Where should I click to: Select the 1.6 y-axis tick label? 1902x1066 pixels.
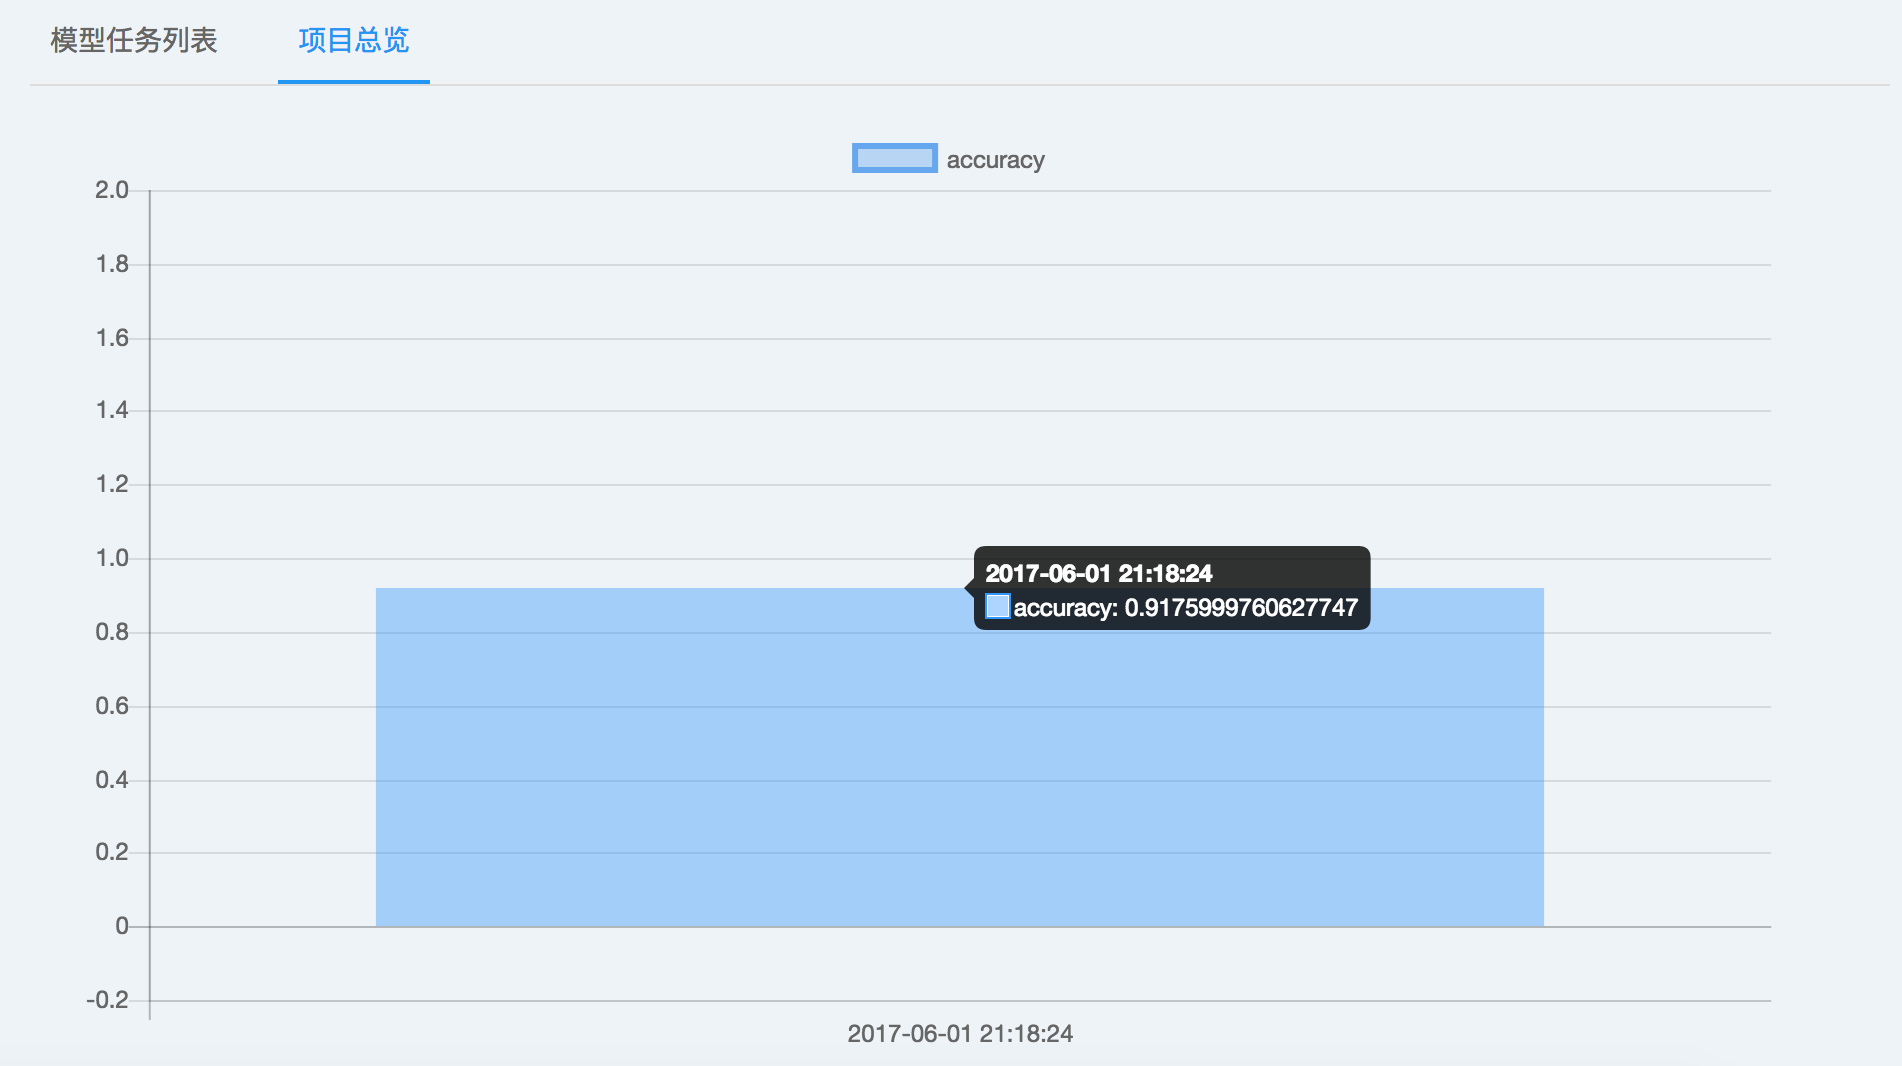pyautogui.click(x=112, y=338)
